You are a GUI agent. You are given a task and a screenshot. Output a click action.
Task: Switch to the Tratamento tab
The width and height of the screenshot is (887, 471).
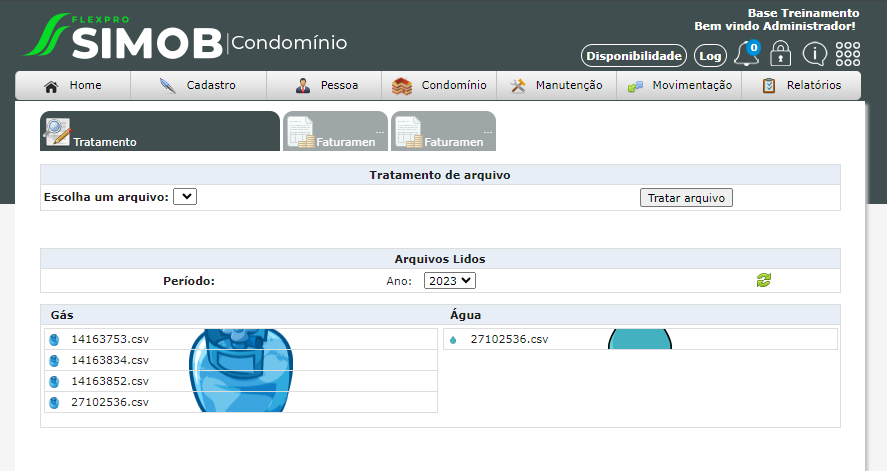click(x=160, y=131)
